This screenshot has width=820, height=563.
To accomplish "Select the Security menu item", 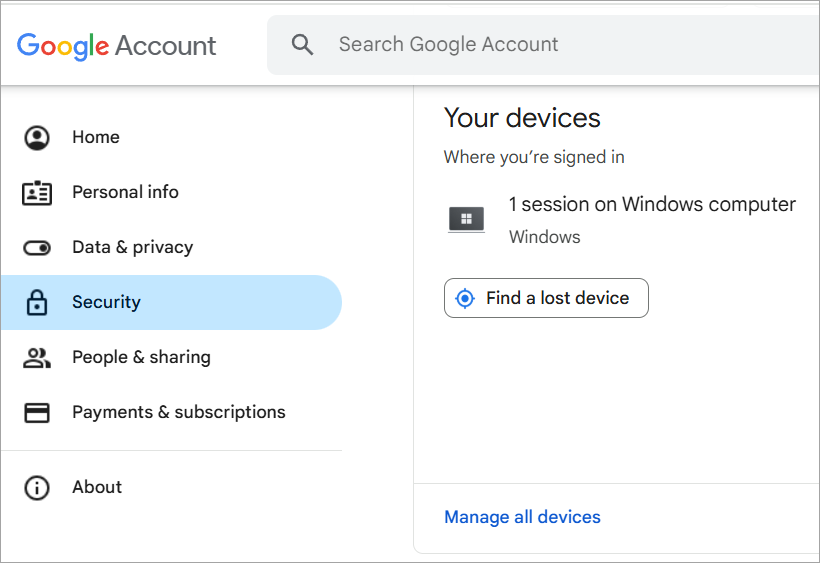I will (171, 303).
